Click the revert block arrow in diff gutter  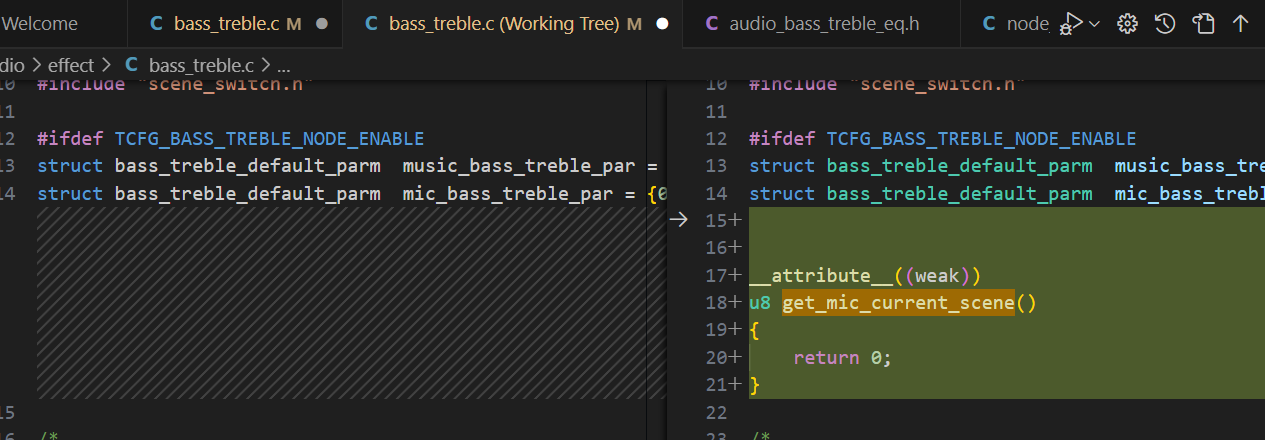[678, 219]
